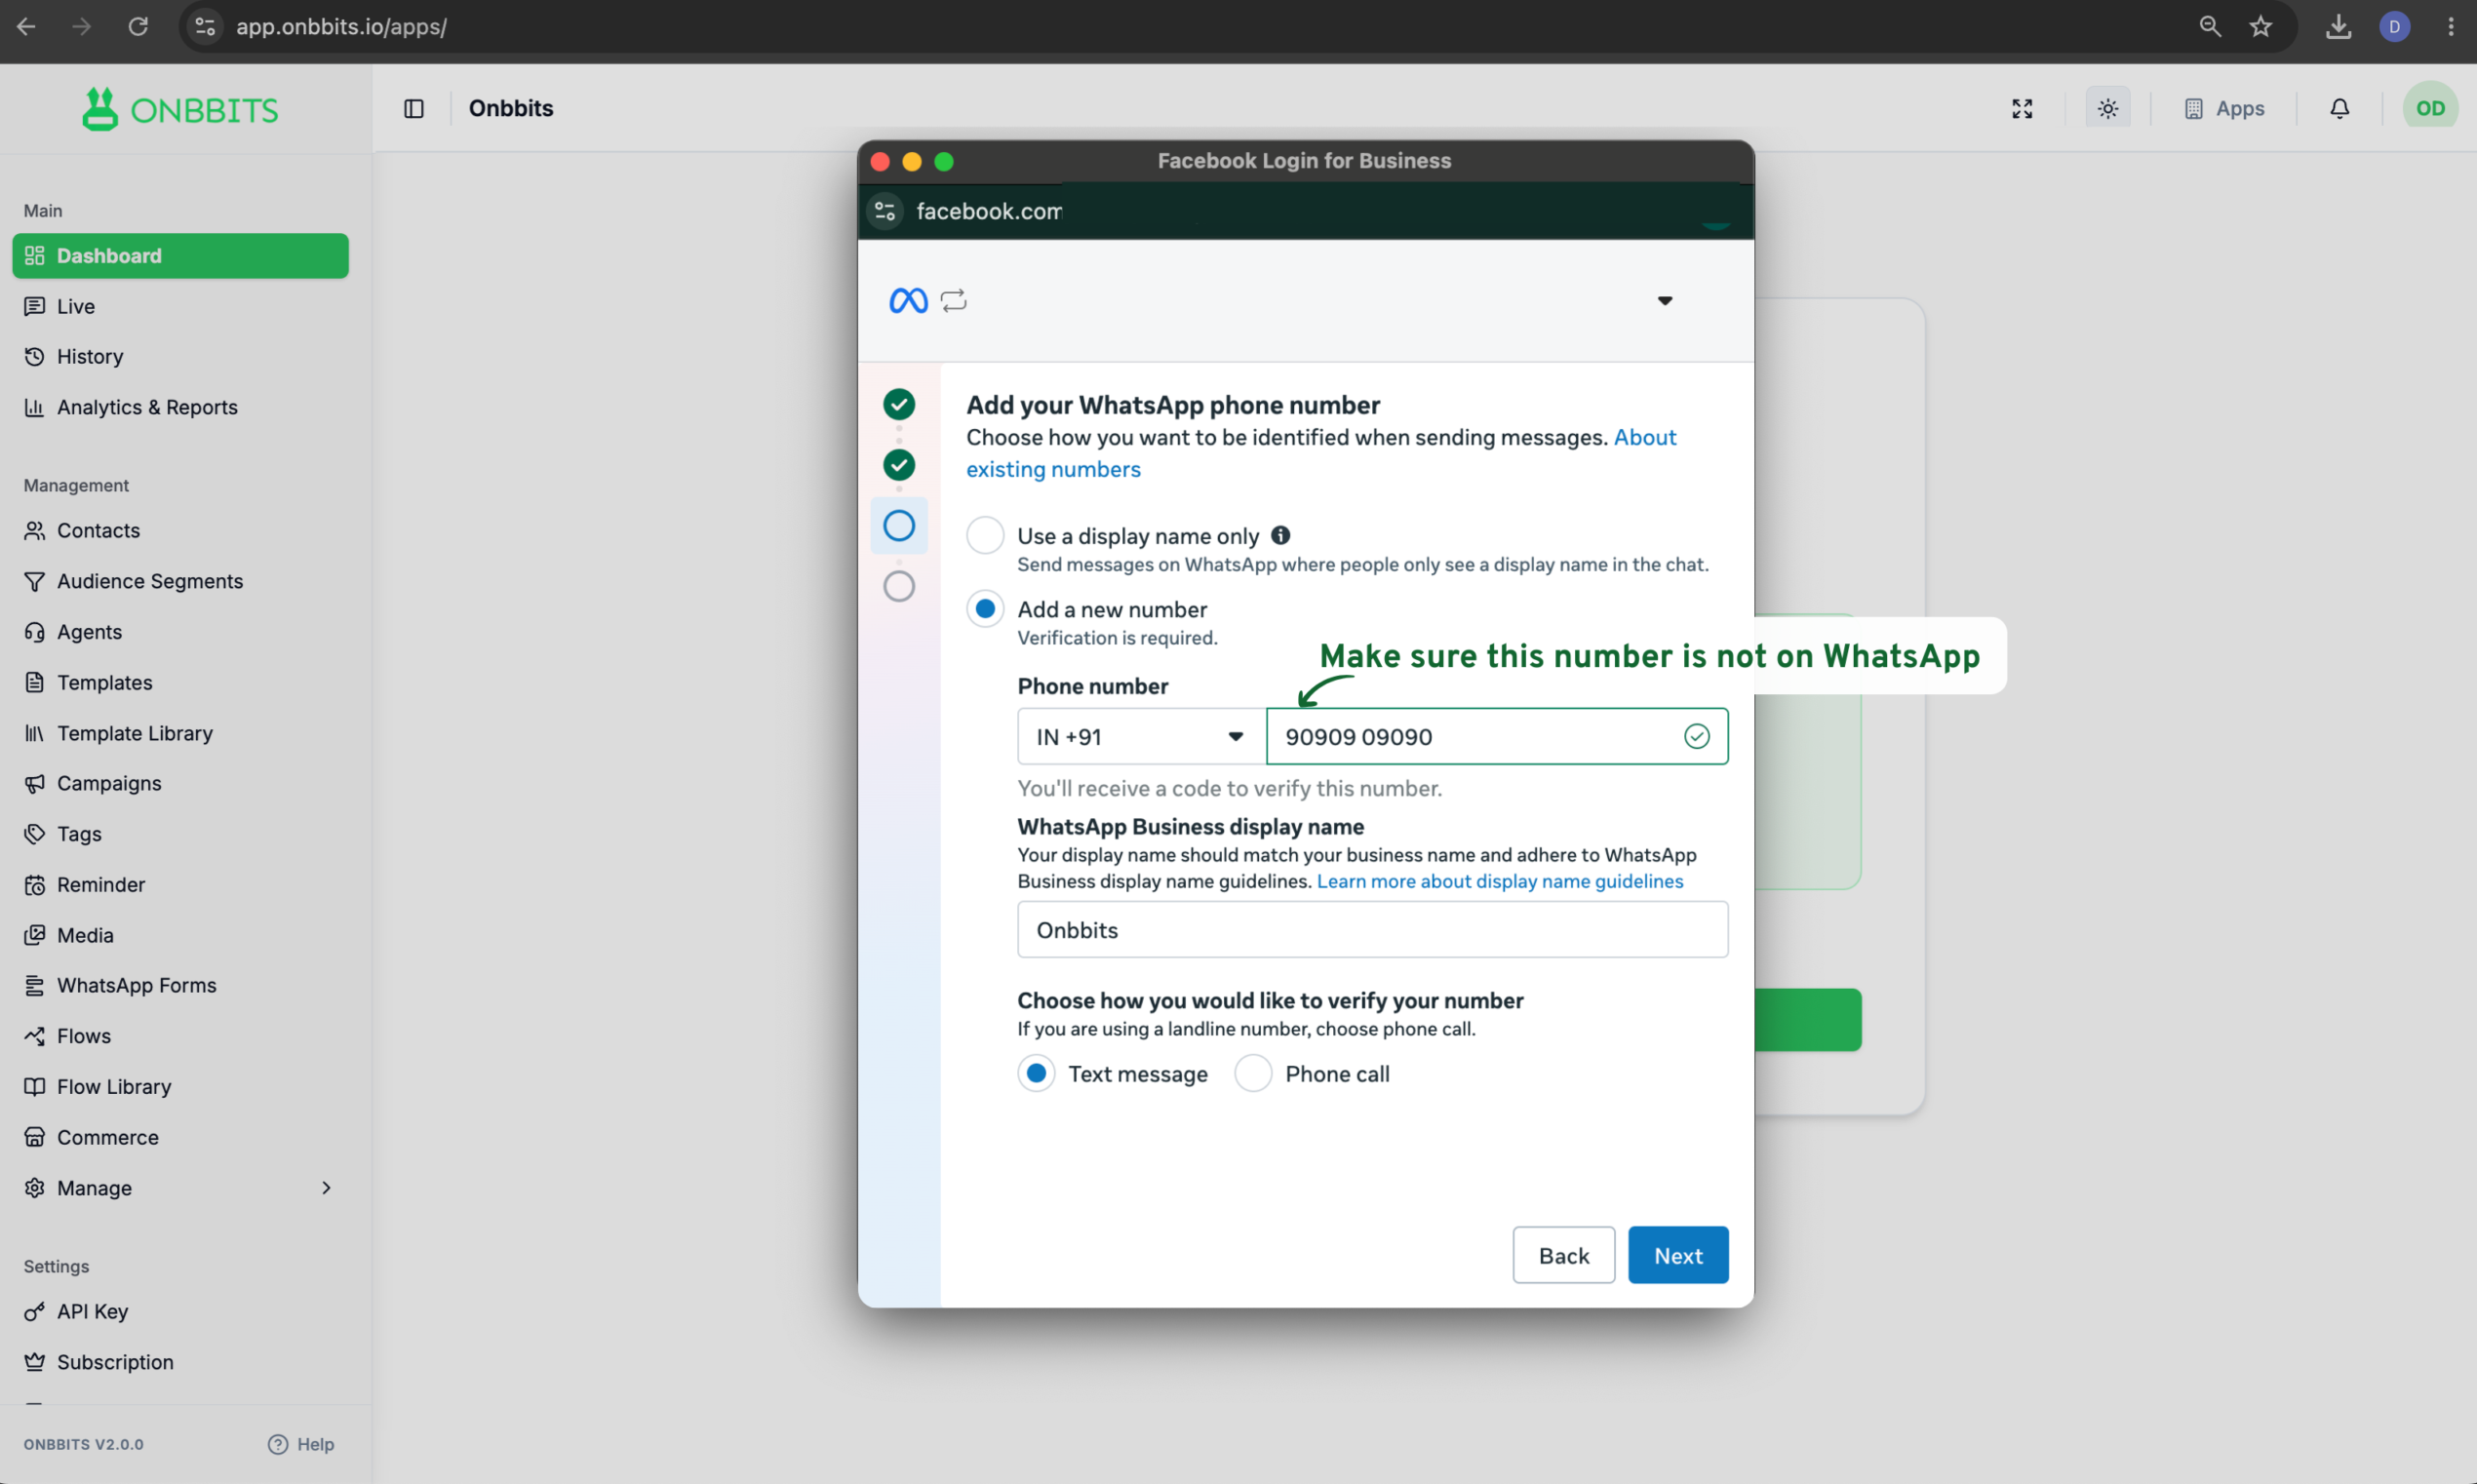Open the About existing numbers link
Viewport: 2477px width, 1484px height.
[1321, 453]
